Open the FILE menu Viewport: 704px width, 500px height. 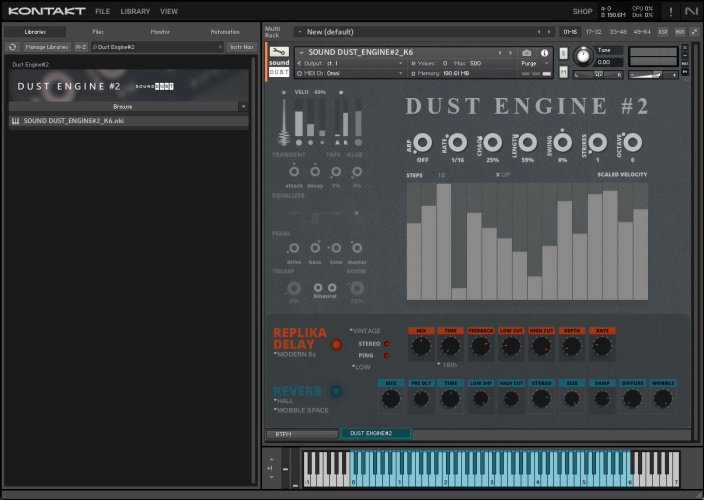(103, 11)
